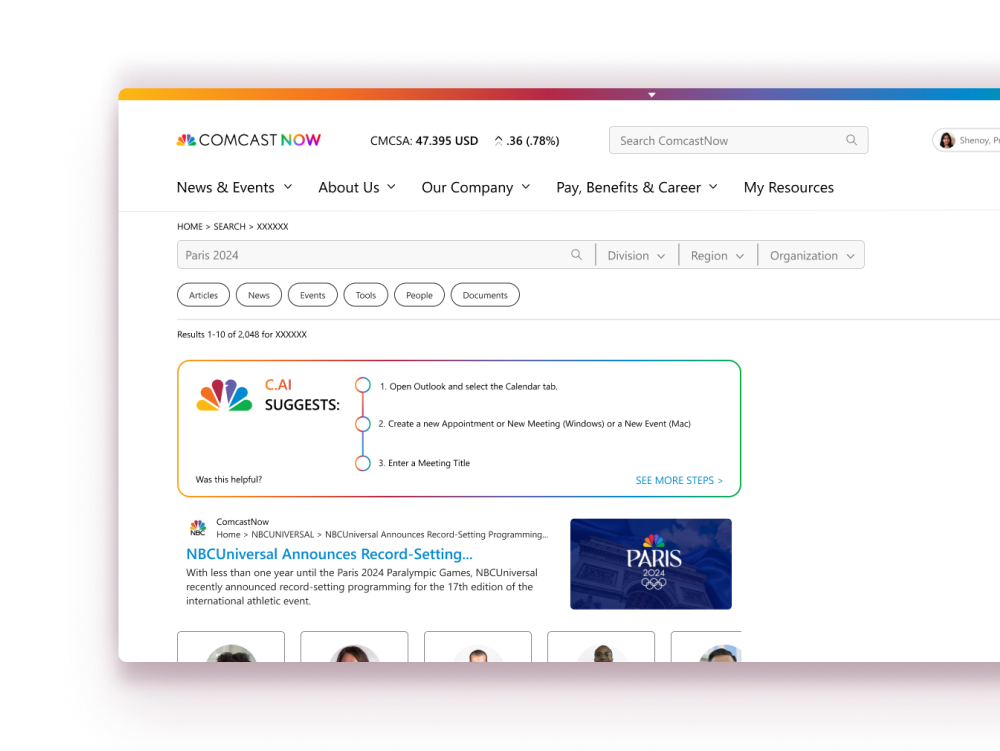Open the Region filter dropdown
Screen dimensions: 1000x751
[717, 255]
